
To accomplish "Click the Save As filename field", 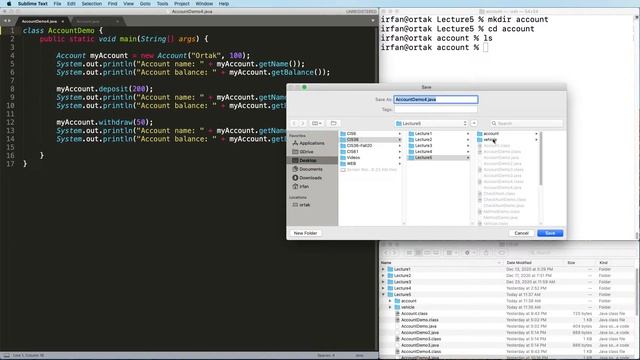I will tap(436, 100).
